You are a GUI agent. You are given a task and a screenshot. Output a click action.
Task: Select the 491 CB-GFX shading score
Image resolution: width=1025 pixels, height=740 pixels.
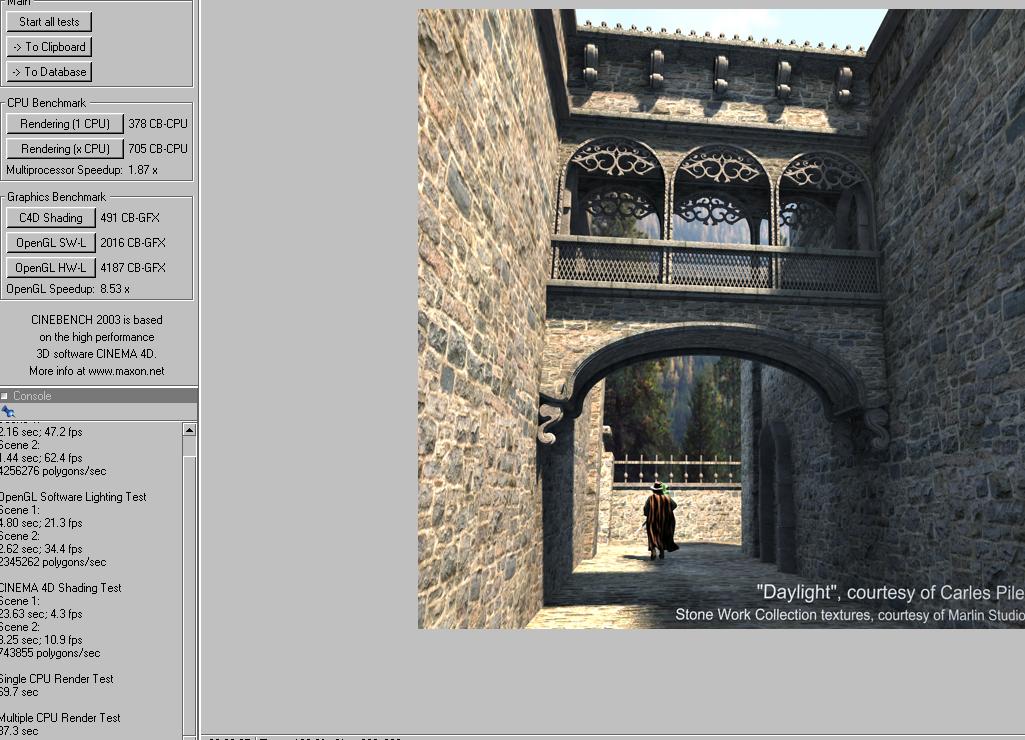click(130, 218)
